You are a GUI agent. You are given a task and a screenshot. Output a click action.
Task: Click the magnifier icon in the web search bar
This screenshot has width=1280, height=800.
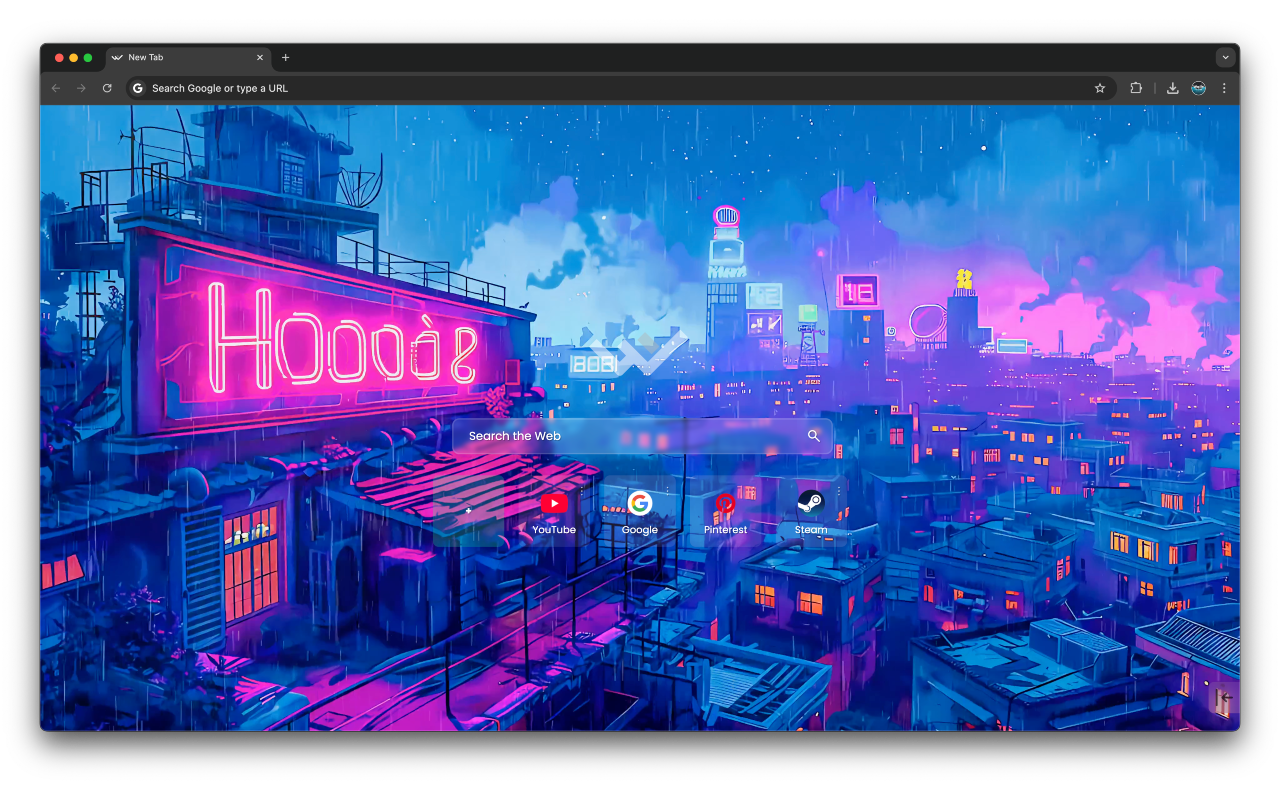coord(813,435)
